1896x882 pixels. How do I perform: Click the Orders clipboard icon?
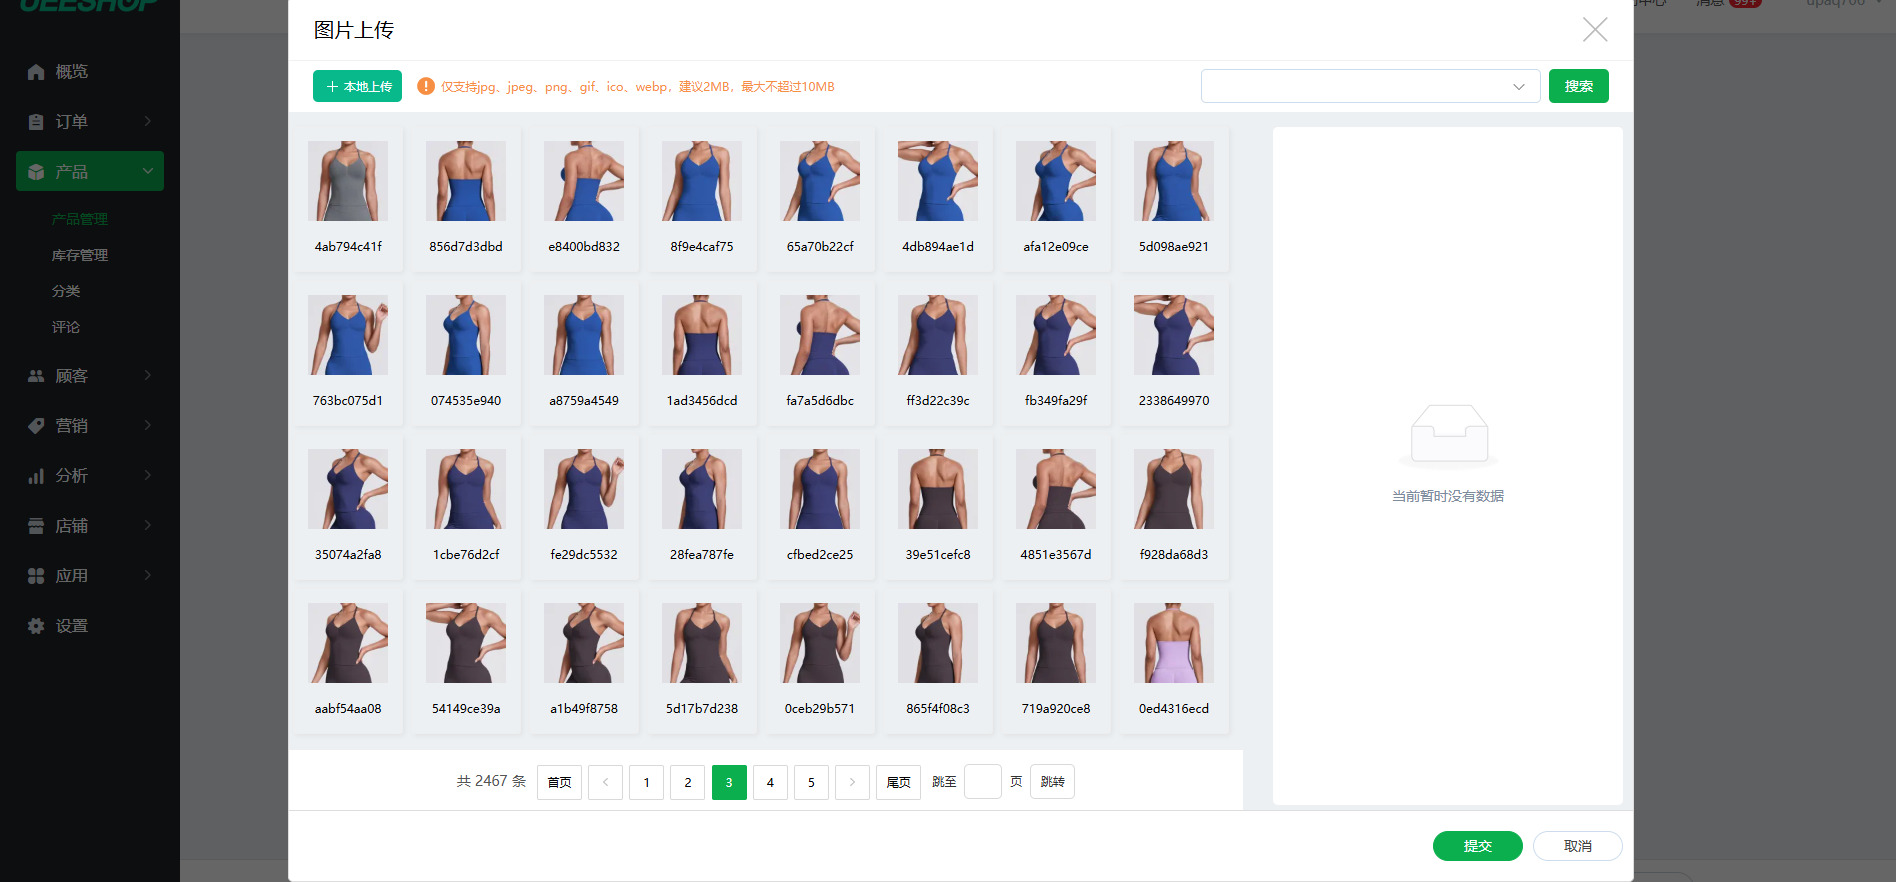click(36, 122)
